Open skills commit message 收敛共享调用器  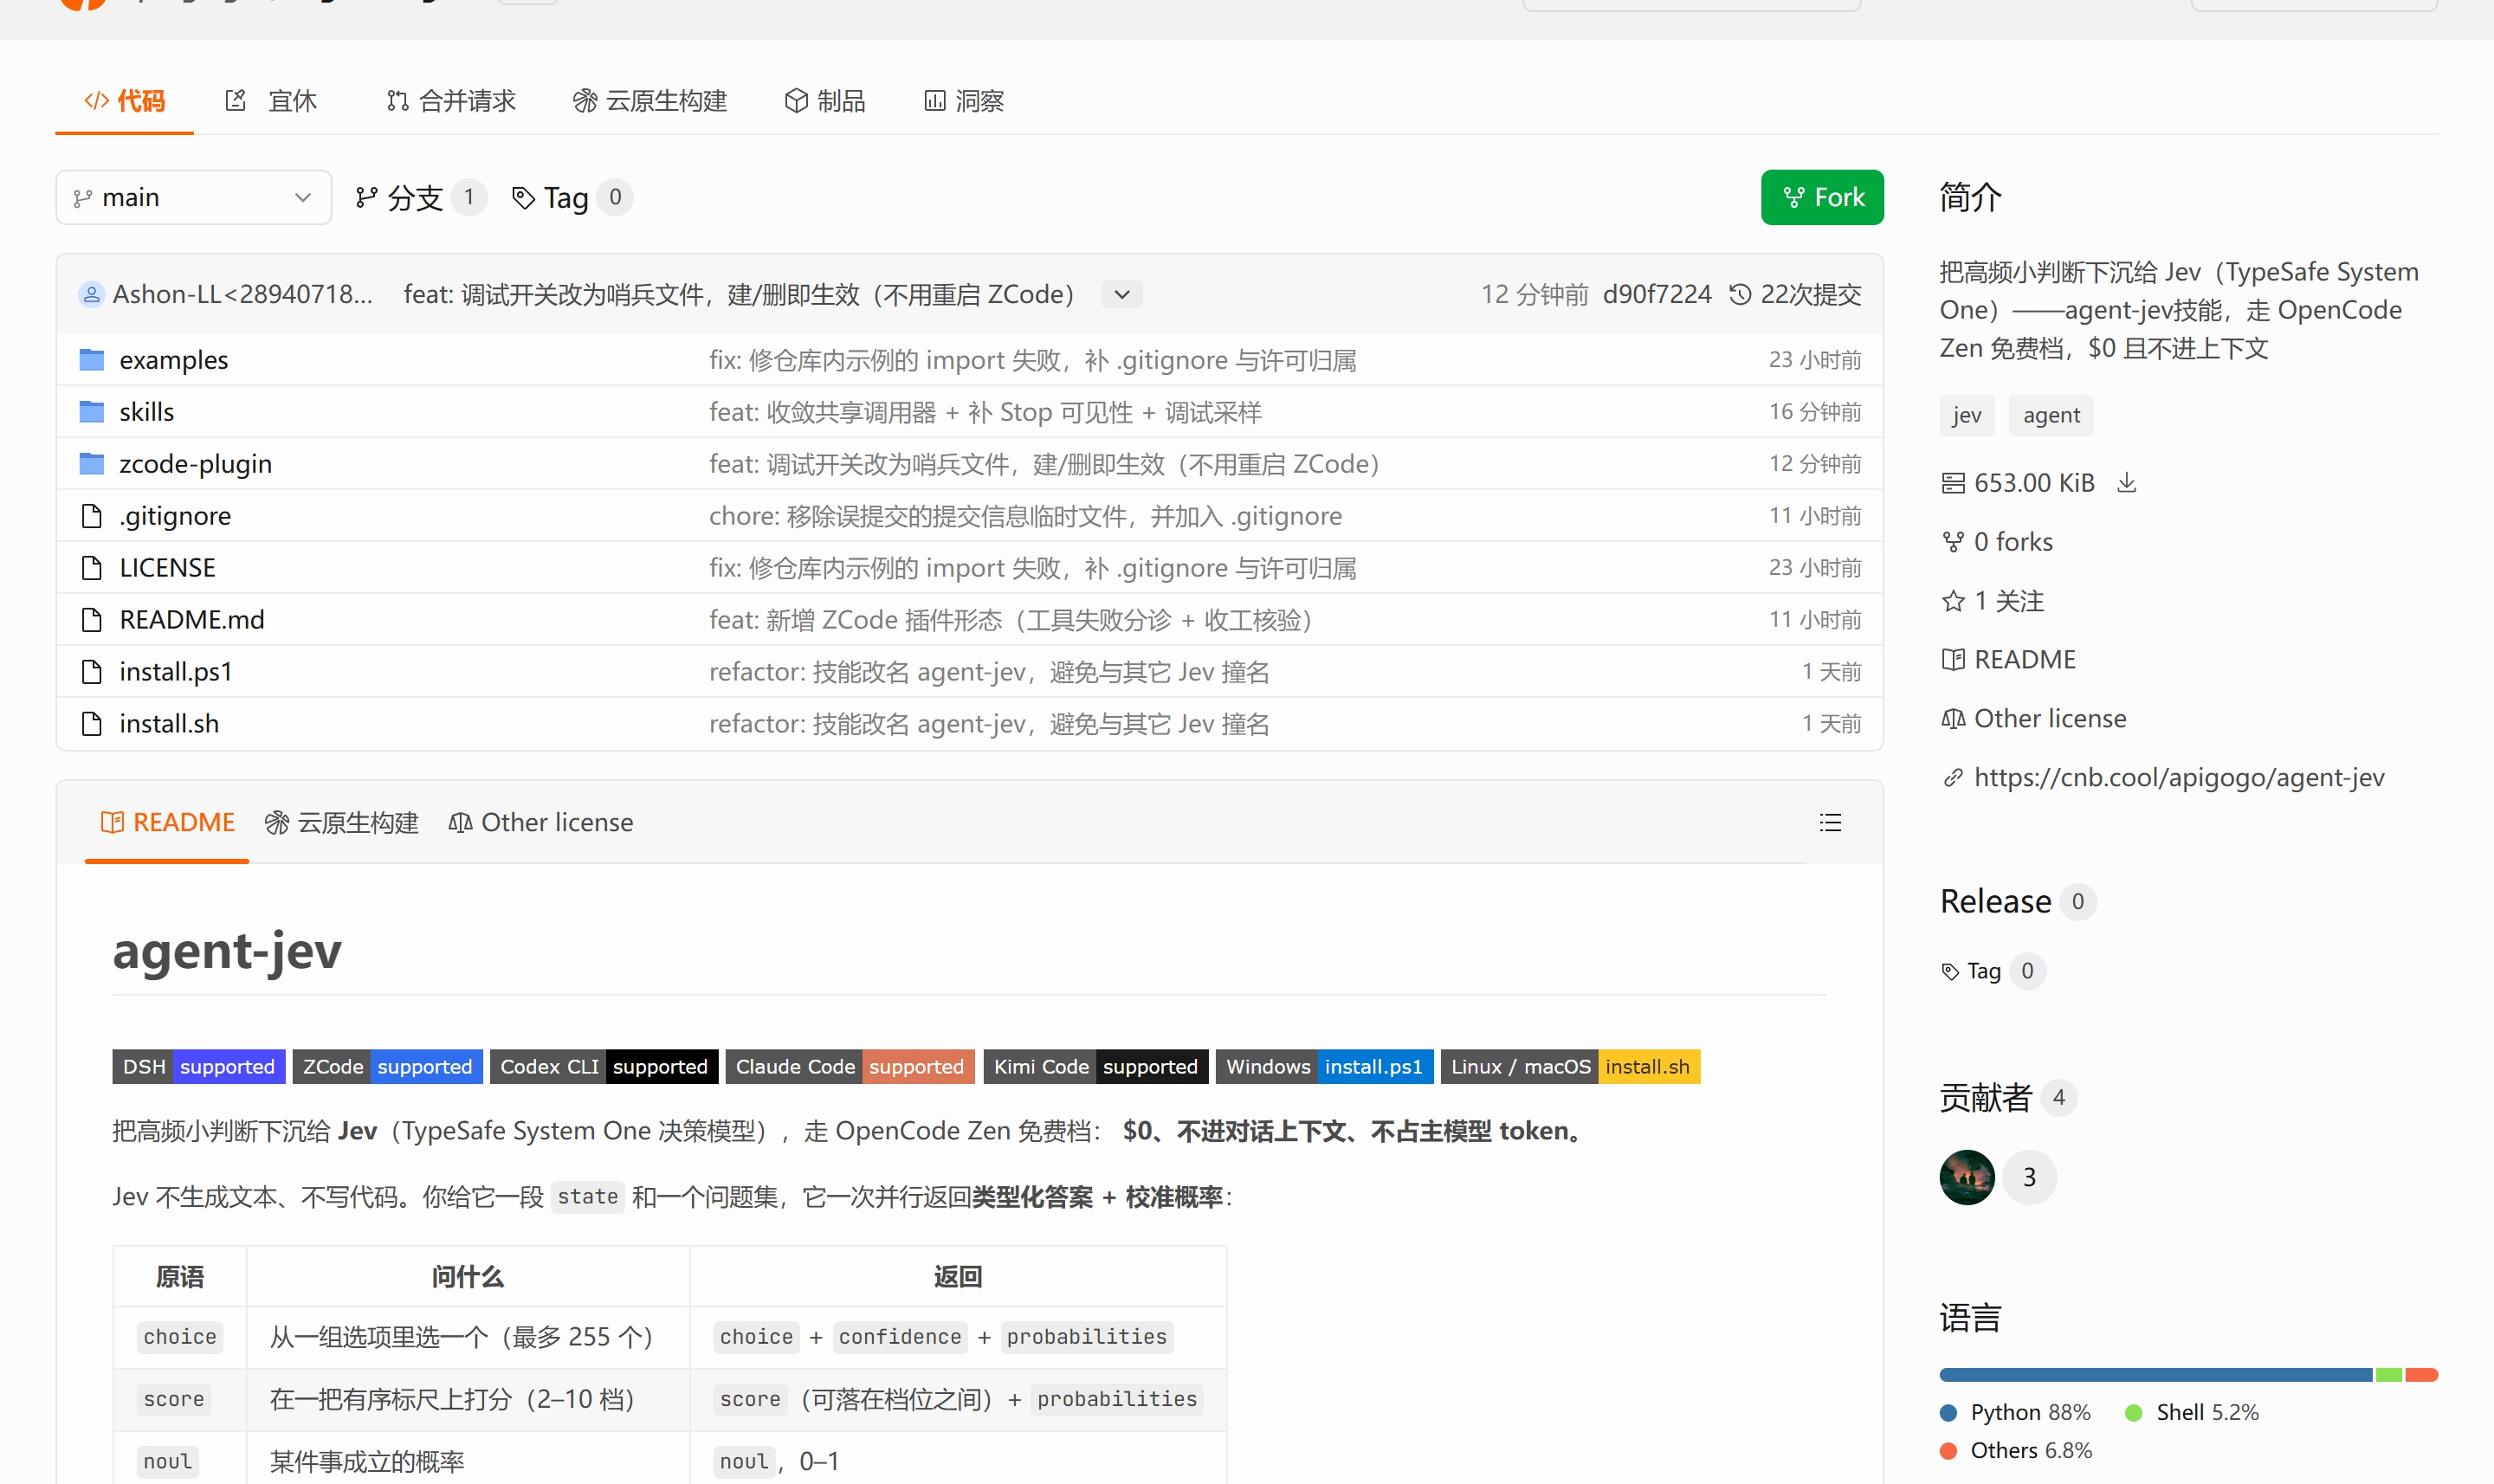tap(985, 411)
